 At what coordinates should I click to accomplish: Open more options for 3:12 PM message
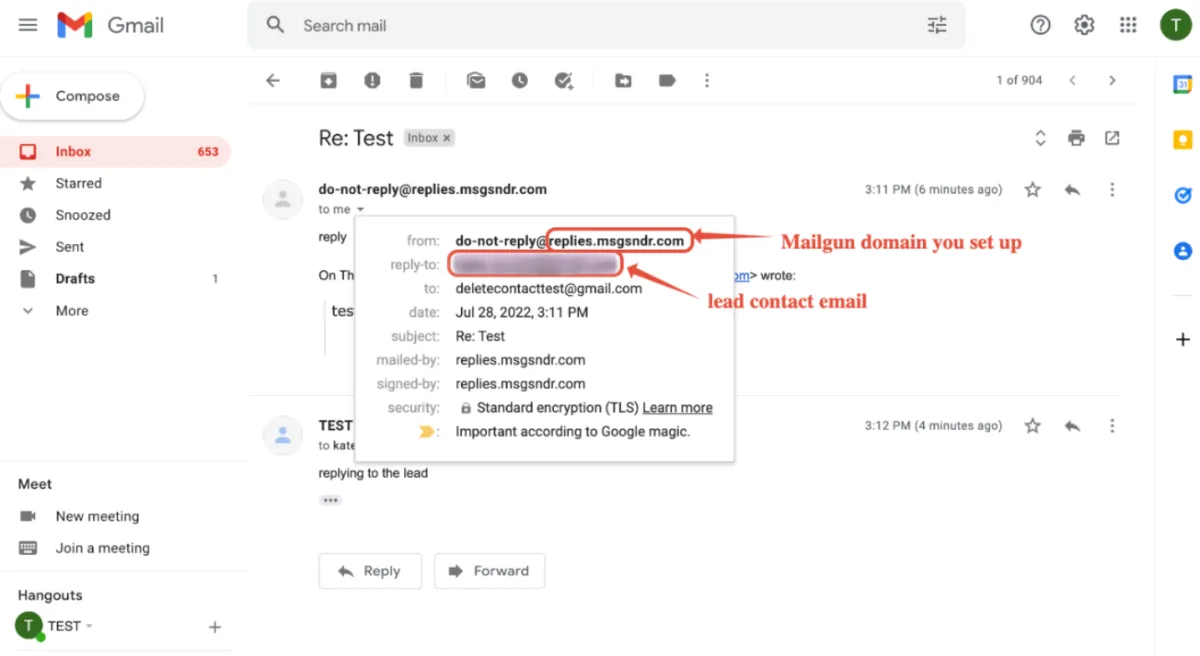(1112, 426)
